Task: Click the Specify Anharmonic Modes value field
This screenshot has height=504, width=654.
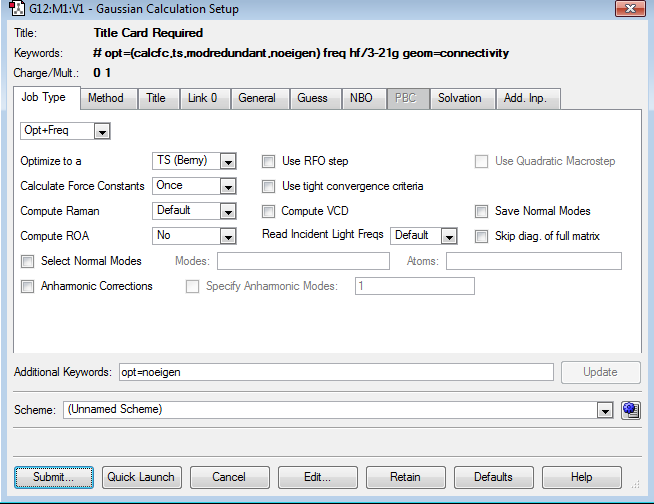Action: click(415, 286)
